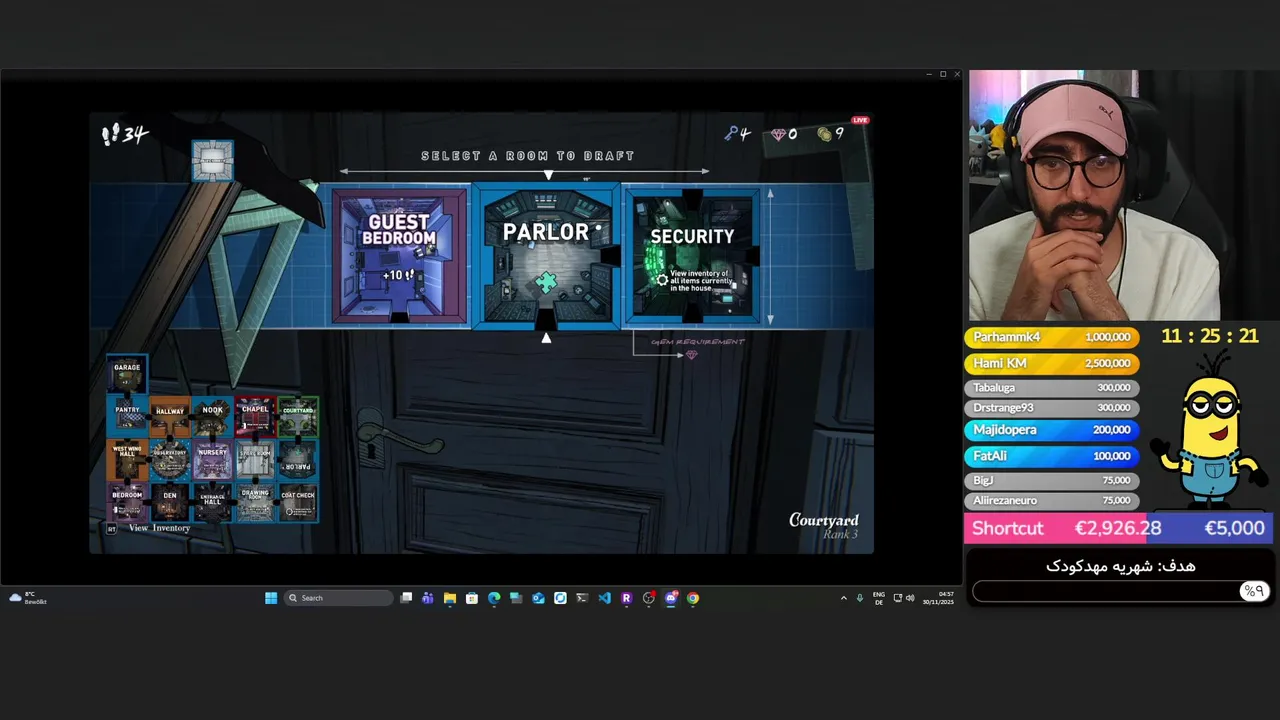
Task: Click the Windows taskbar Search box
Action: click(x=338, y=598)
